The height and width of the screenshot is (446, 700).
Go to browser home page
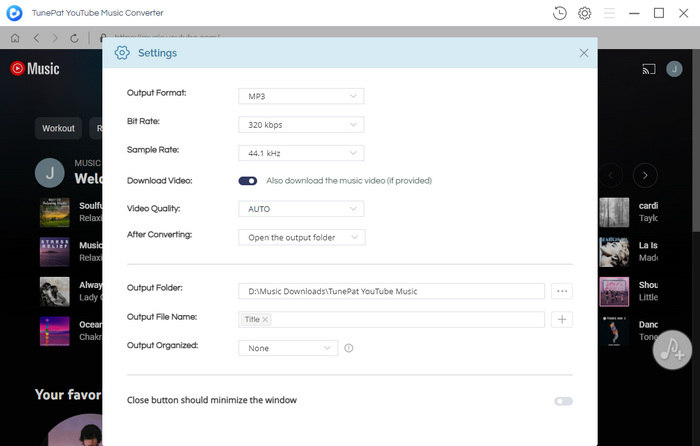(15, 38)
